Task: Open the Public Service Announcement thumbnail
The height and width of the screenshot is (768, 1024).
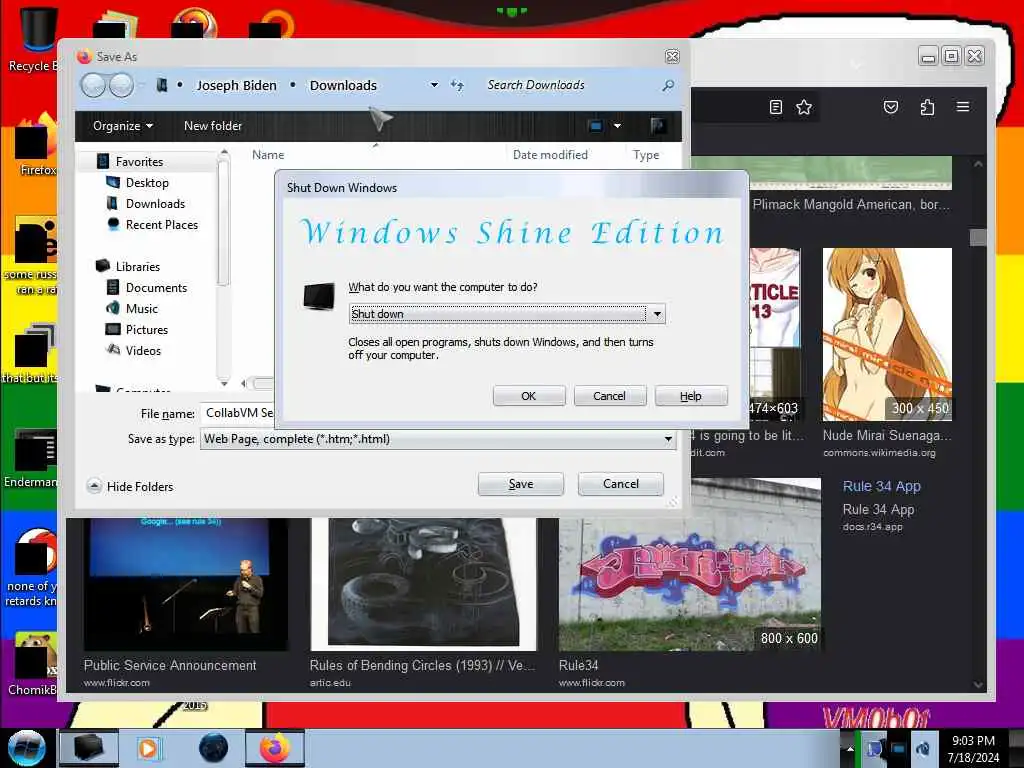Action: point(185,584)
